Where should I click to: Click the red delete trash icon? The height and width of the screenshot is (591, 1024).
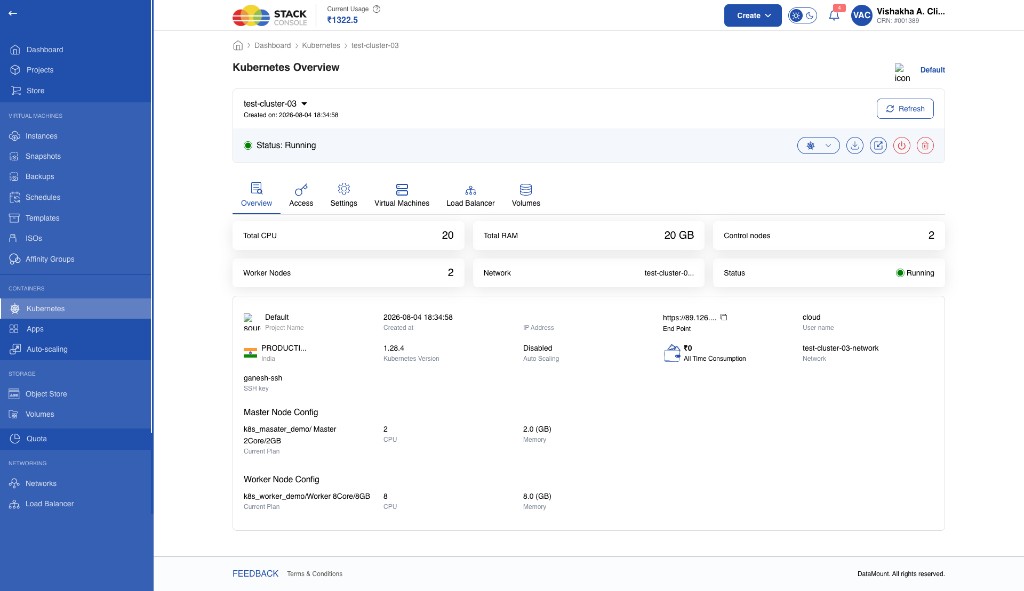(925, 146)
